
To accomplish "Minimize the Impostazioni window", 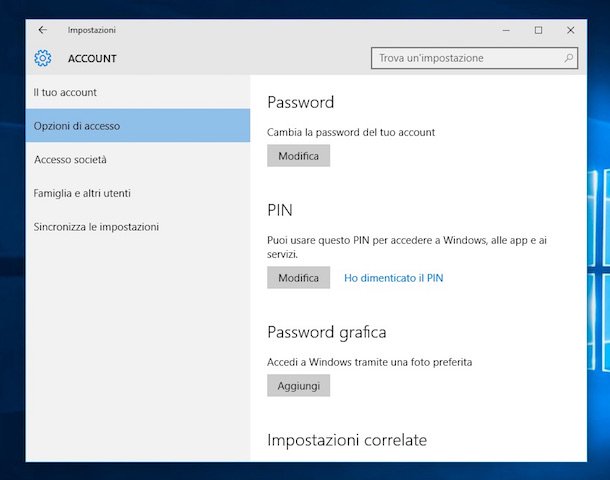I will (506, 30).
